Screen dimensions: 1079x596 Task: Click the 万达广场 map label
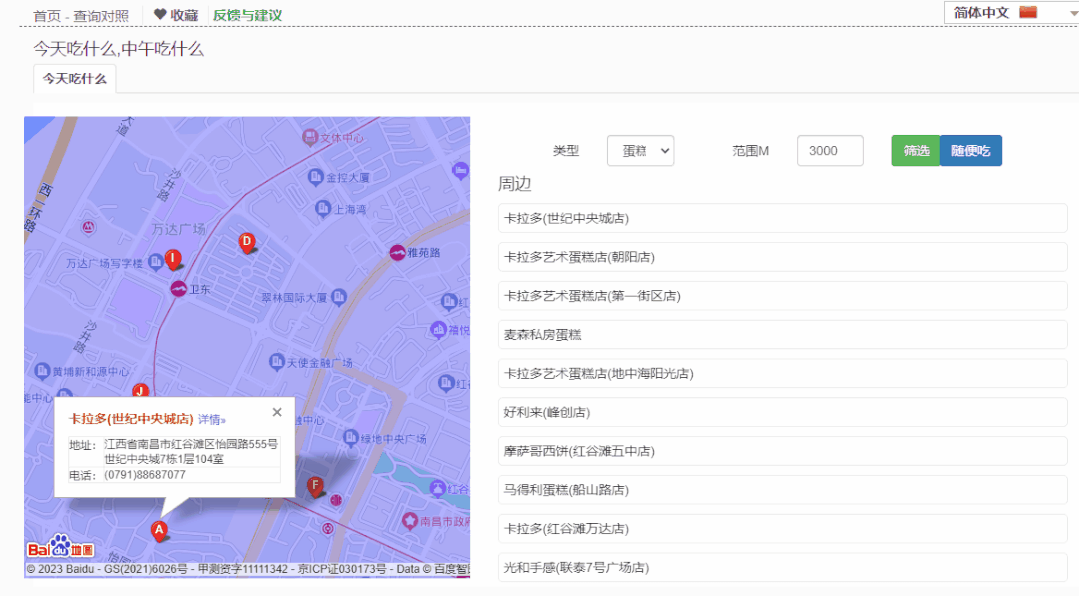(x=179, y=228)
